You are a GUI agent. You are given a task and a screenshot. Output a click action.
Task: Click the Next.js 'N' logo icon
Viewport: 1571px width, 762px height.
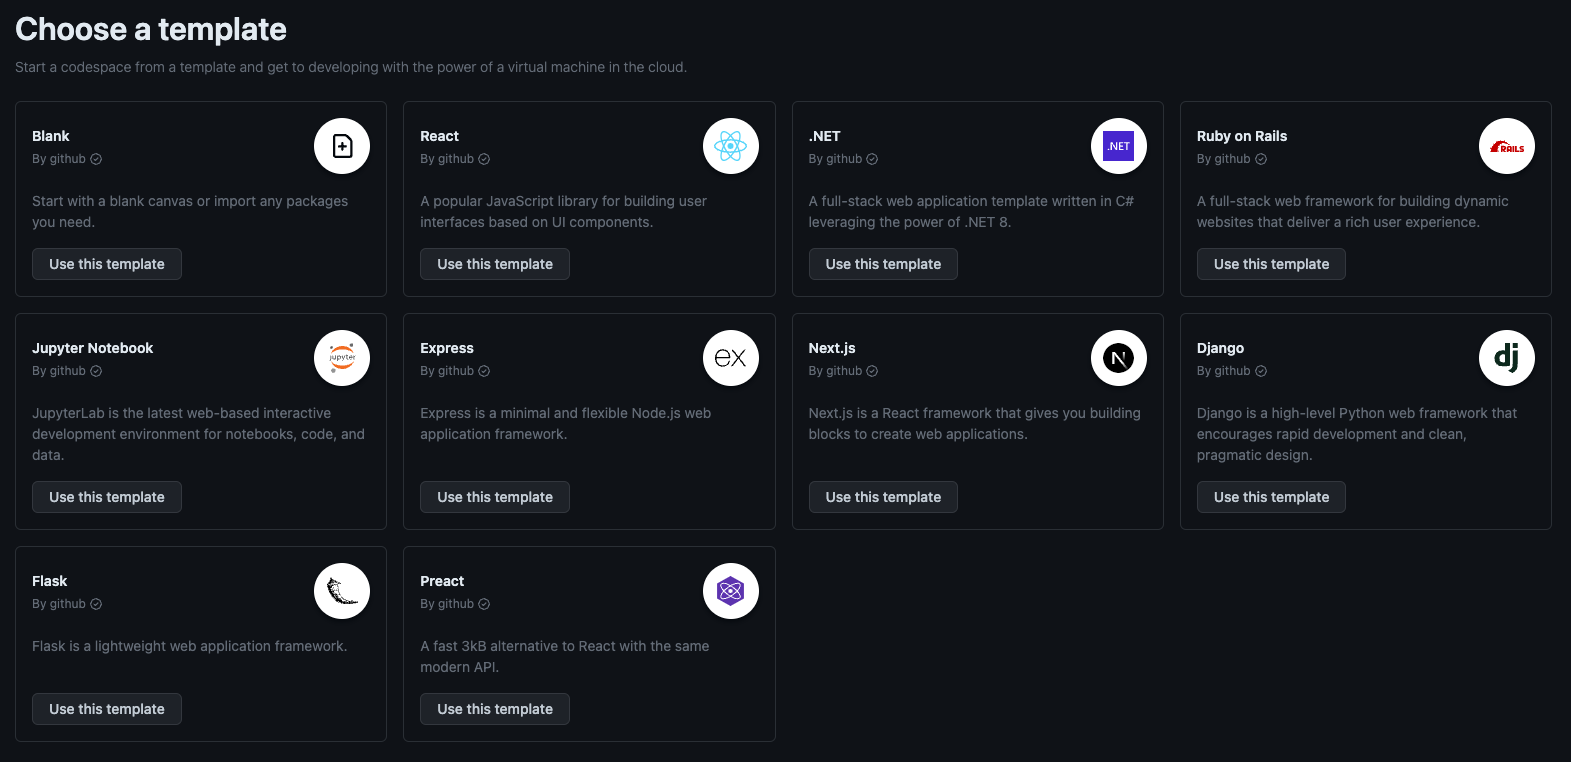pyautogui.click(x=1119, y=358)
